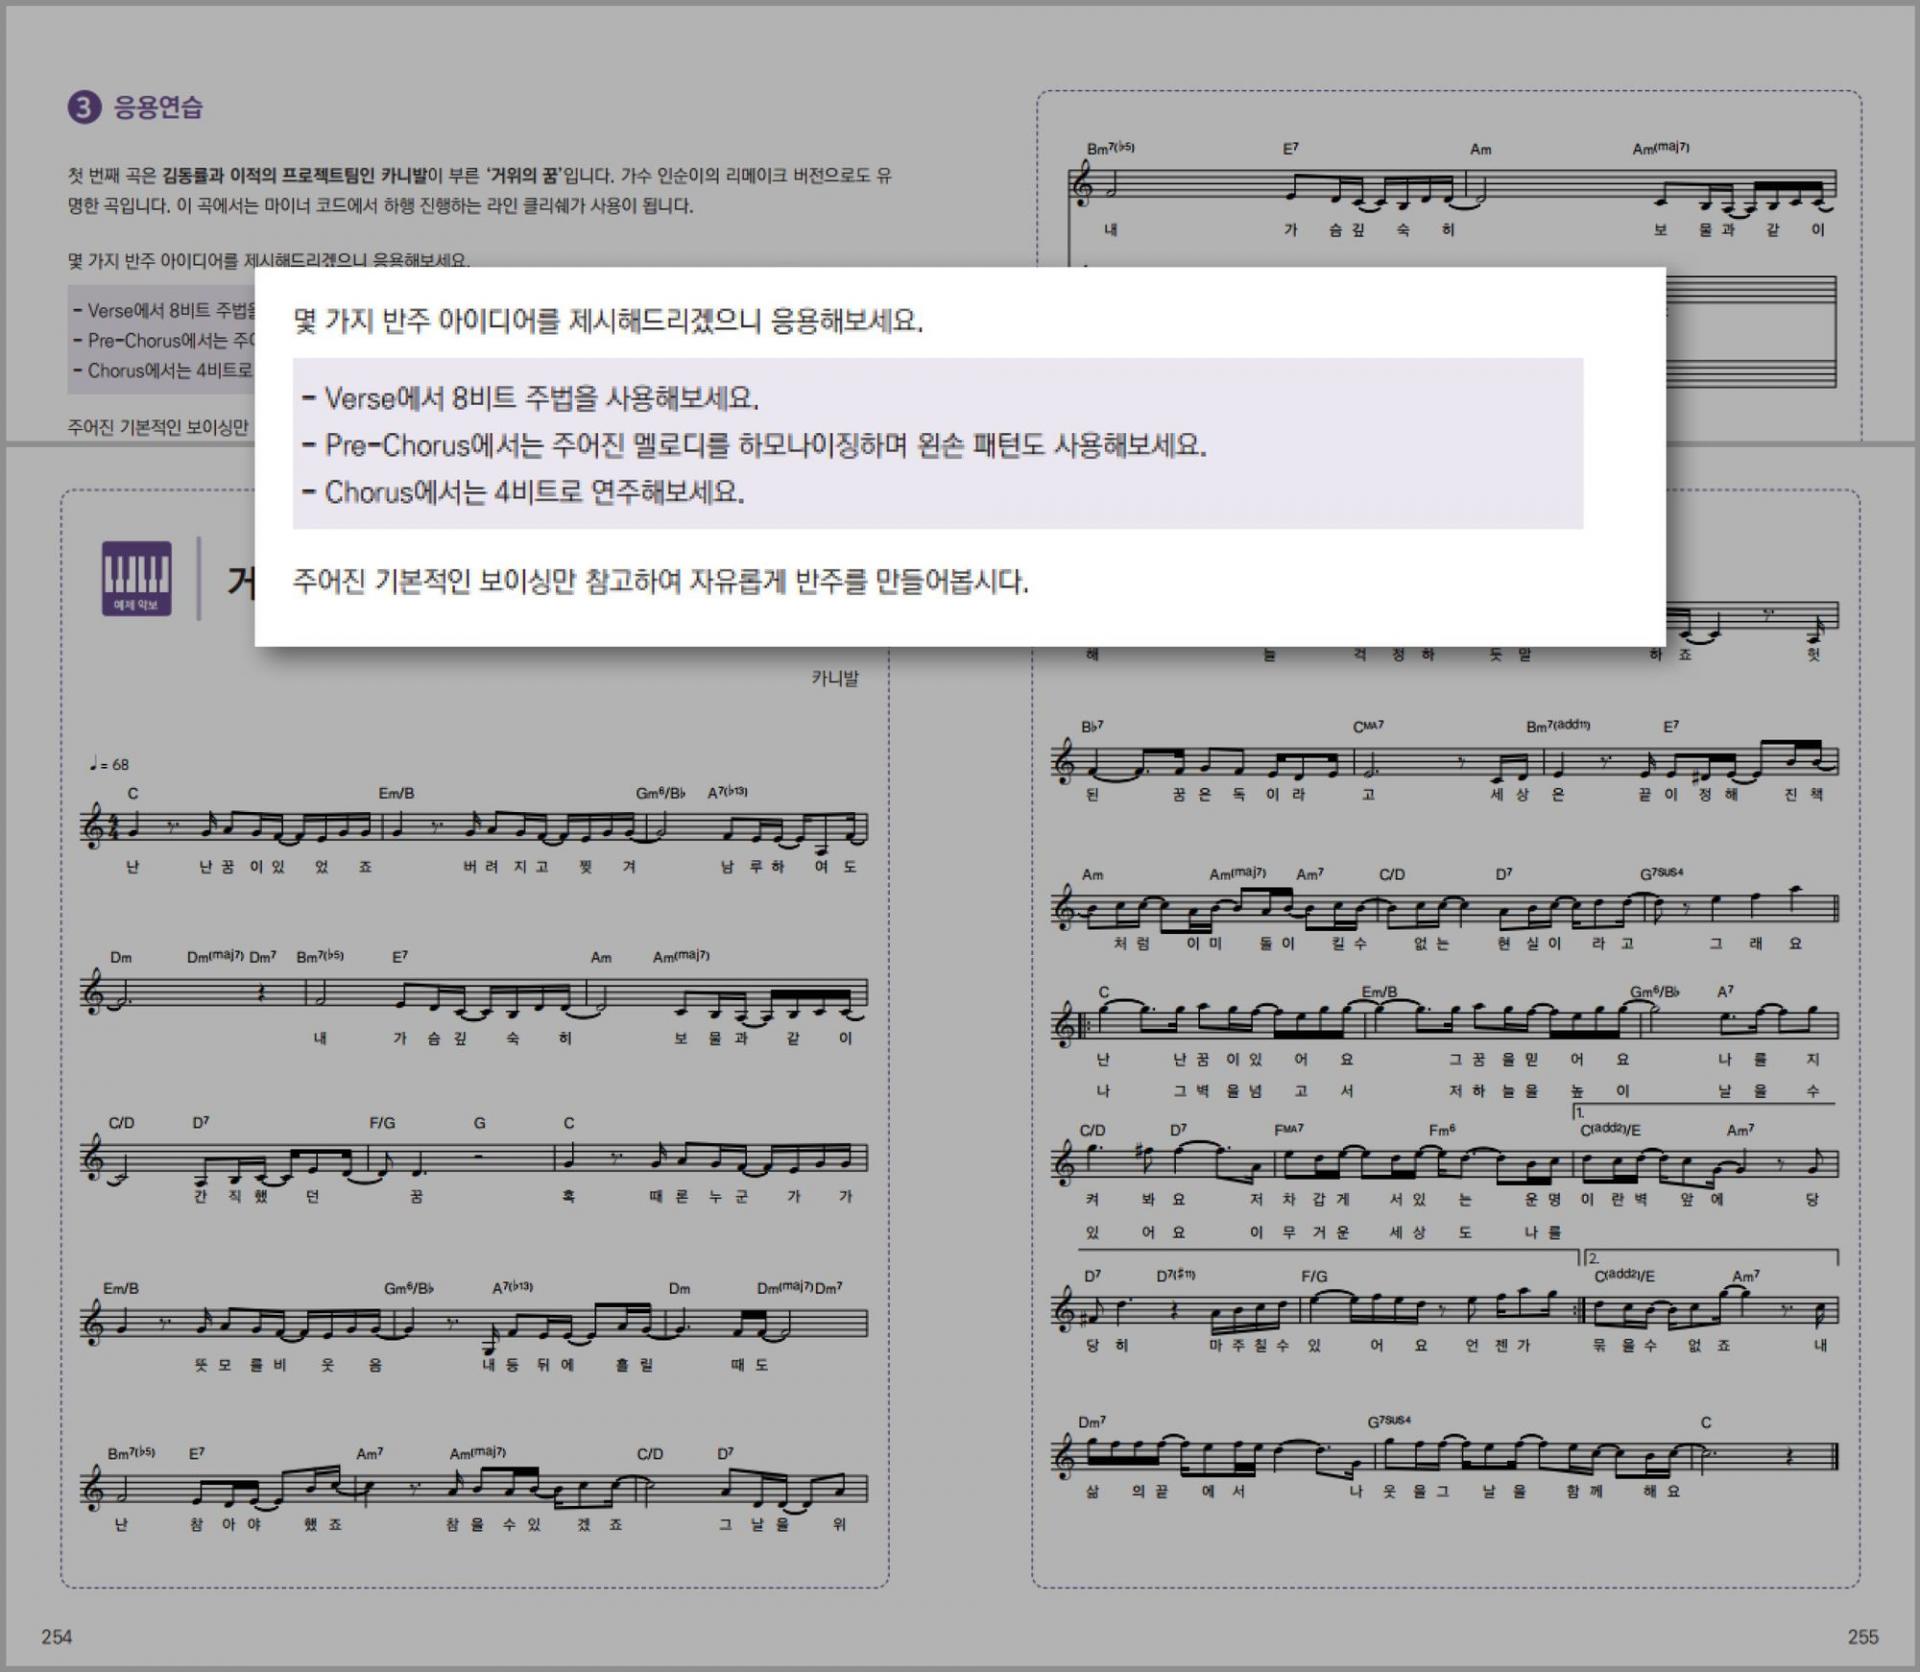Click the lyric '처럼 이미 돌이킬 수 없는'
This screenshot has height=1672, width=1920.
click(1281, 943)
